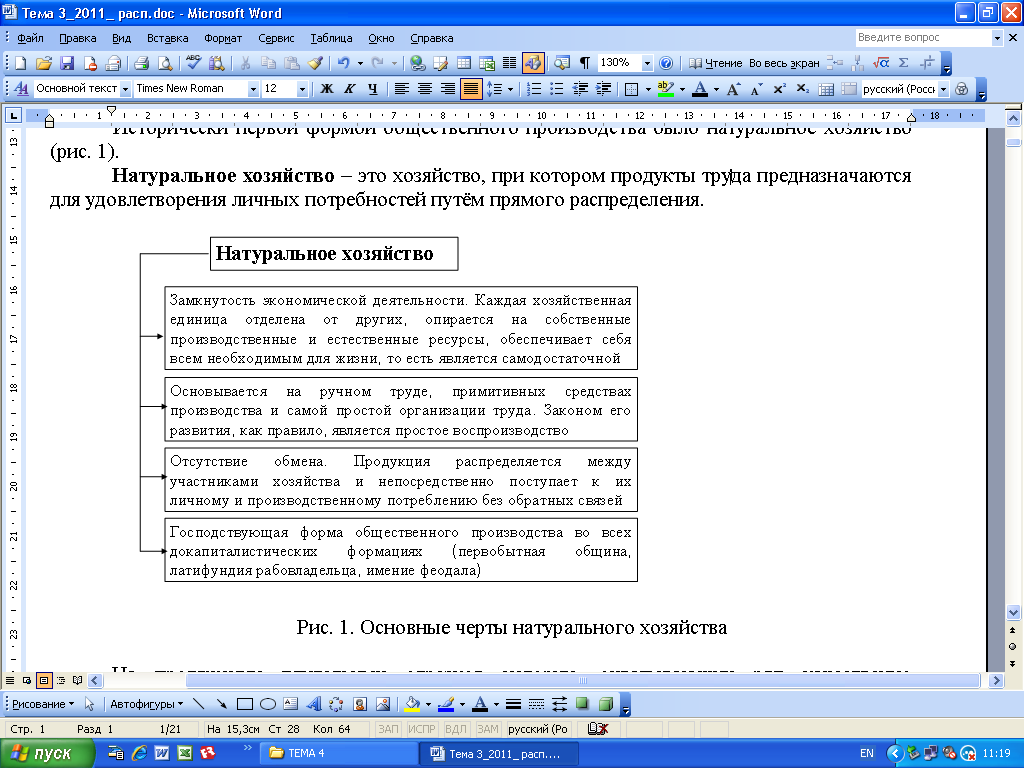Toggle Italic formatting (К)
The image size is (1024, 768).
350,89
